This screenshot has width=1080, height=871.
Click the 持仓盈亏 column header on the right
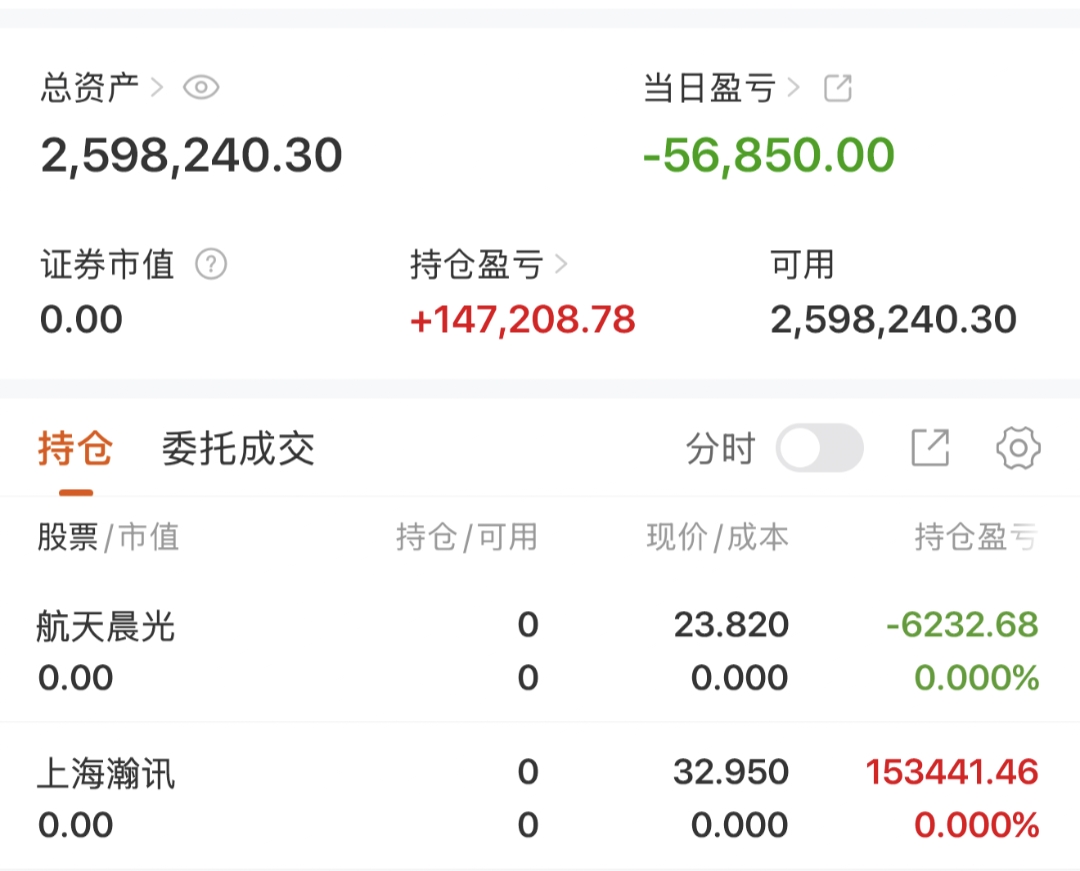click(x=975, y=538)
